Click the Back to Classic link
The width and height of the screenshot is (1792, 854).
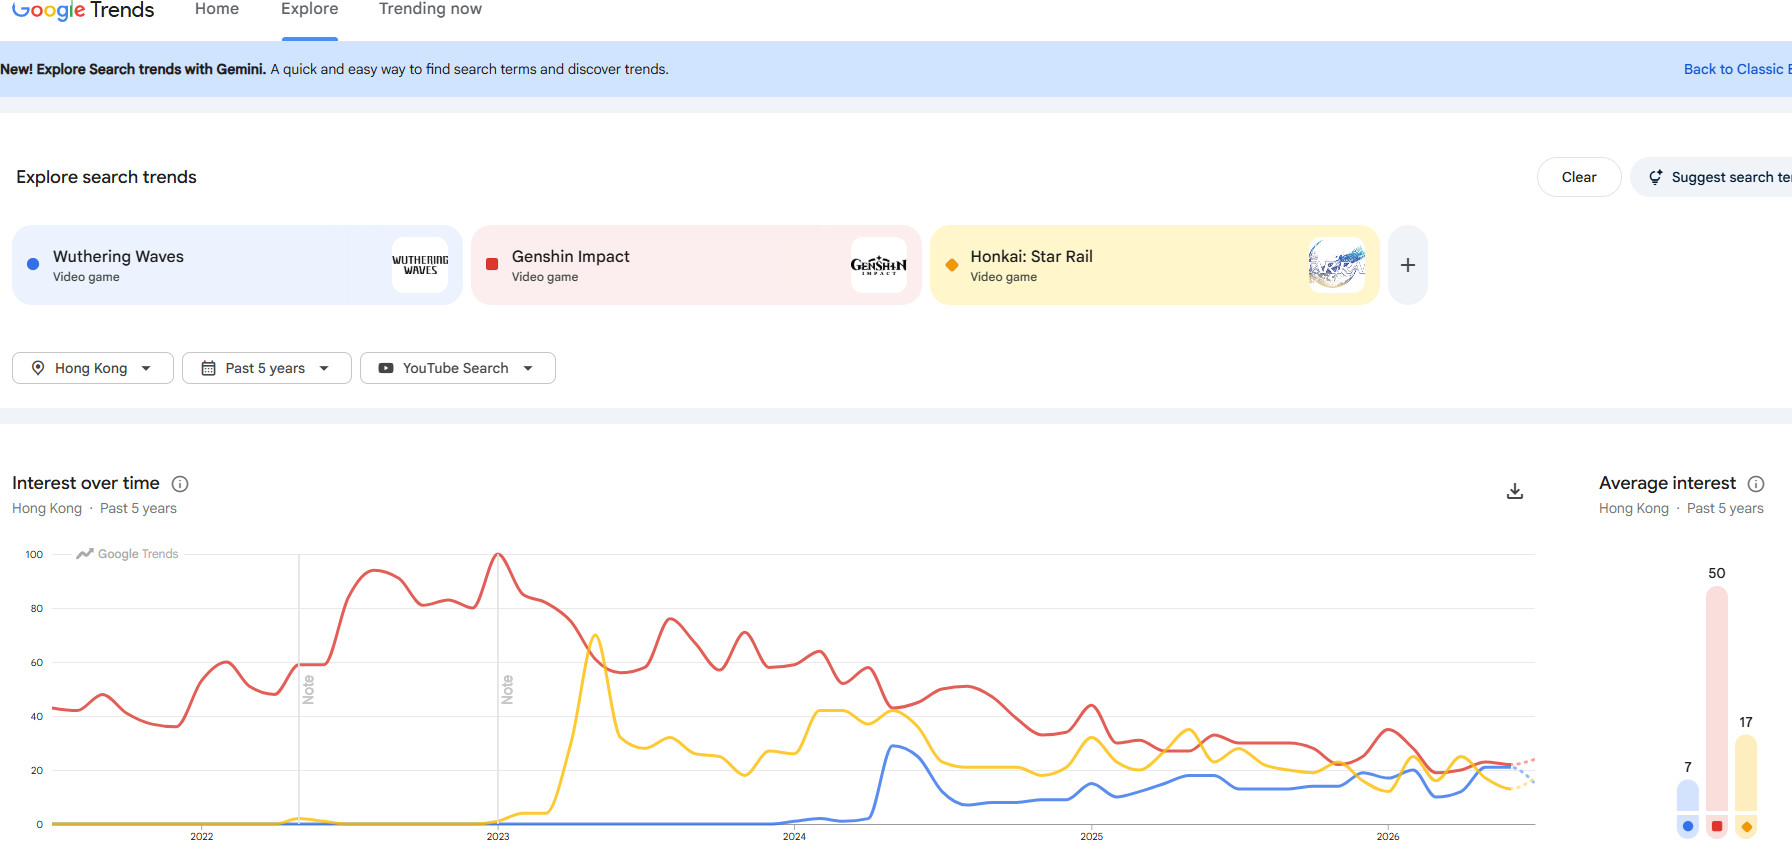(x=1737, y=69)
